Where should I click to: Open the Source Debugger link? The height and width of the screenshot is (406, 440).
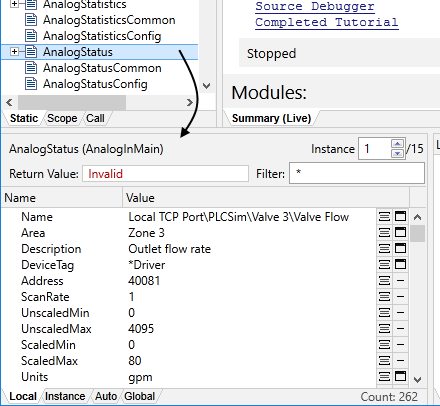(315, 6)
